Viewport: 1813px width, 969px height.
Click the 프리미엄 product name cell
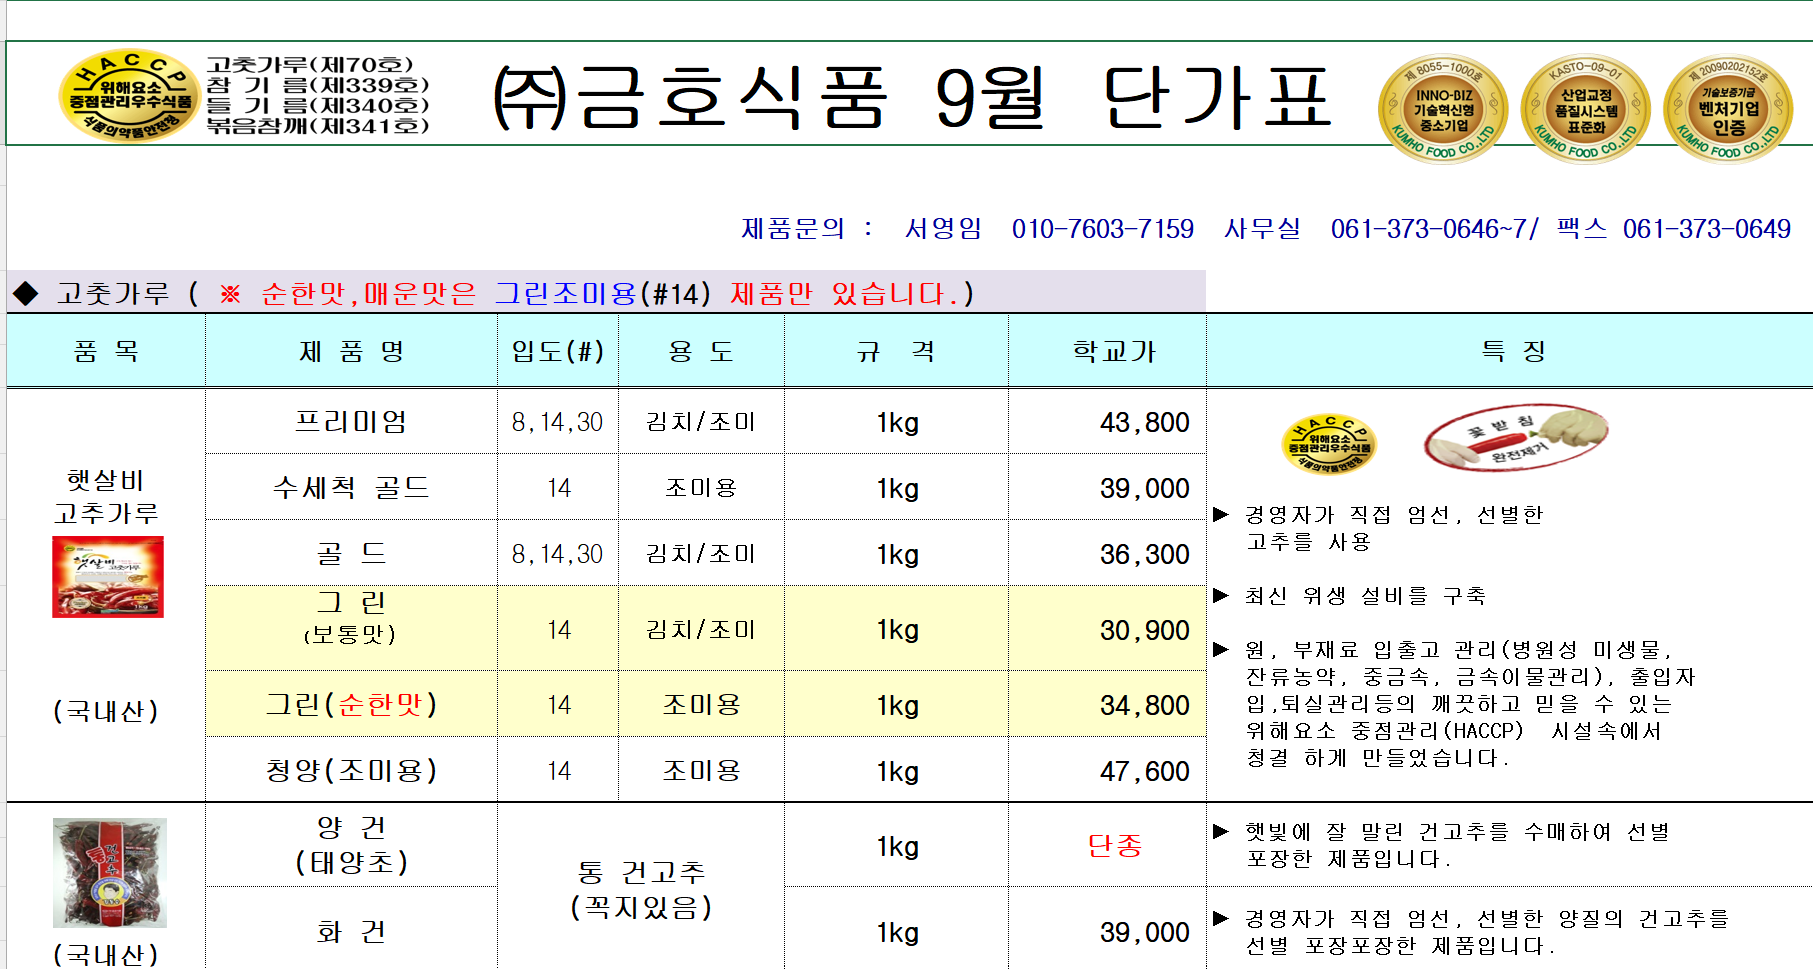click(x=351, y=422)
